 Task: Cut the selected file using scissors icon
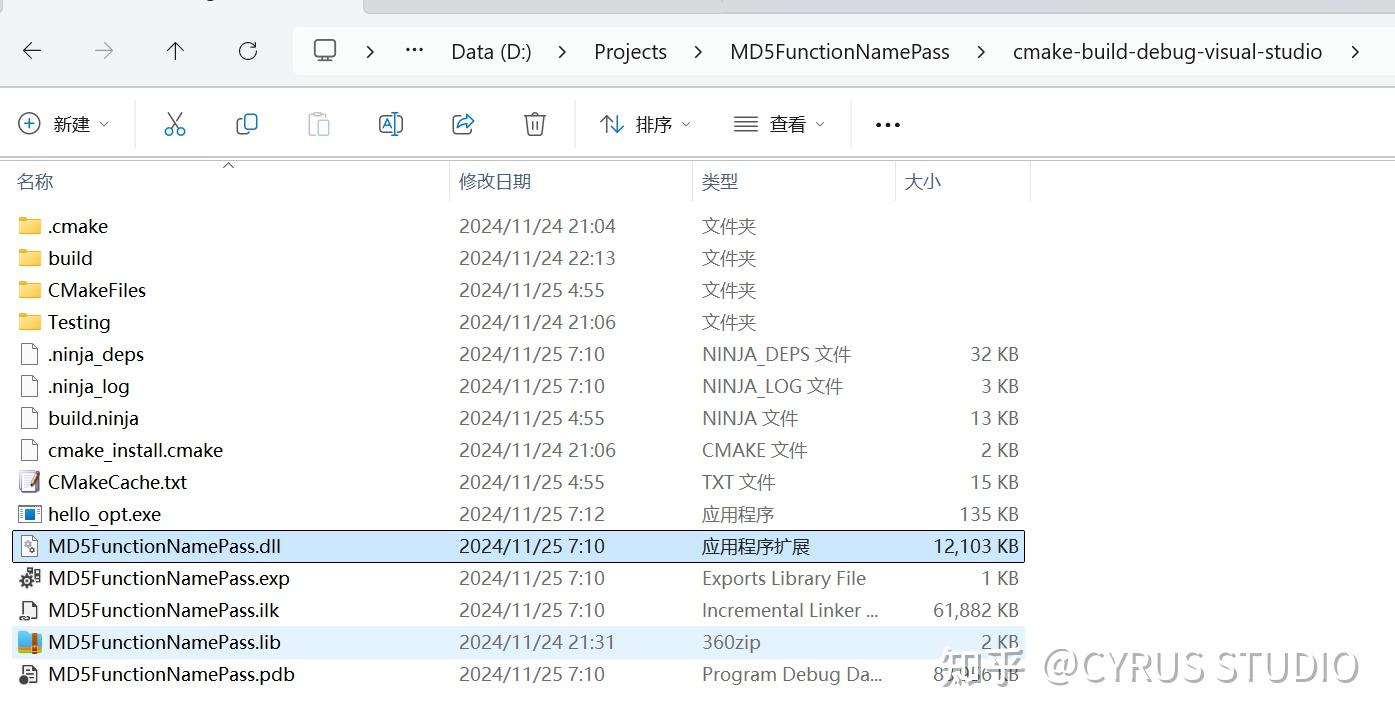[x=175, y=123]
